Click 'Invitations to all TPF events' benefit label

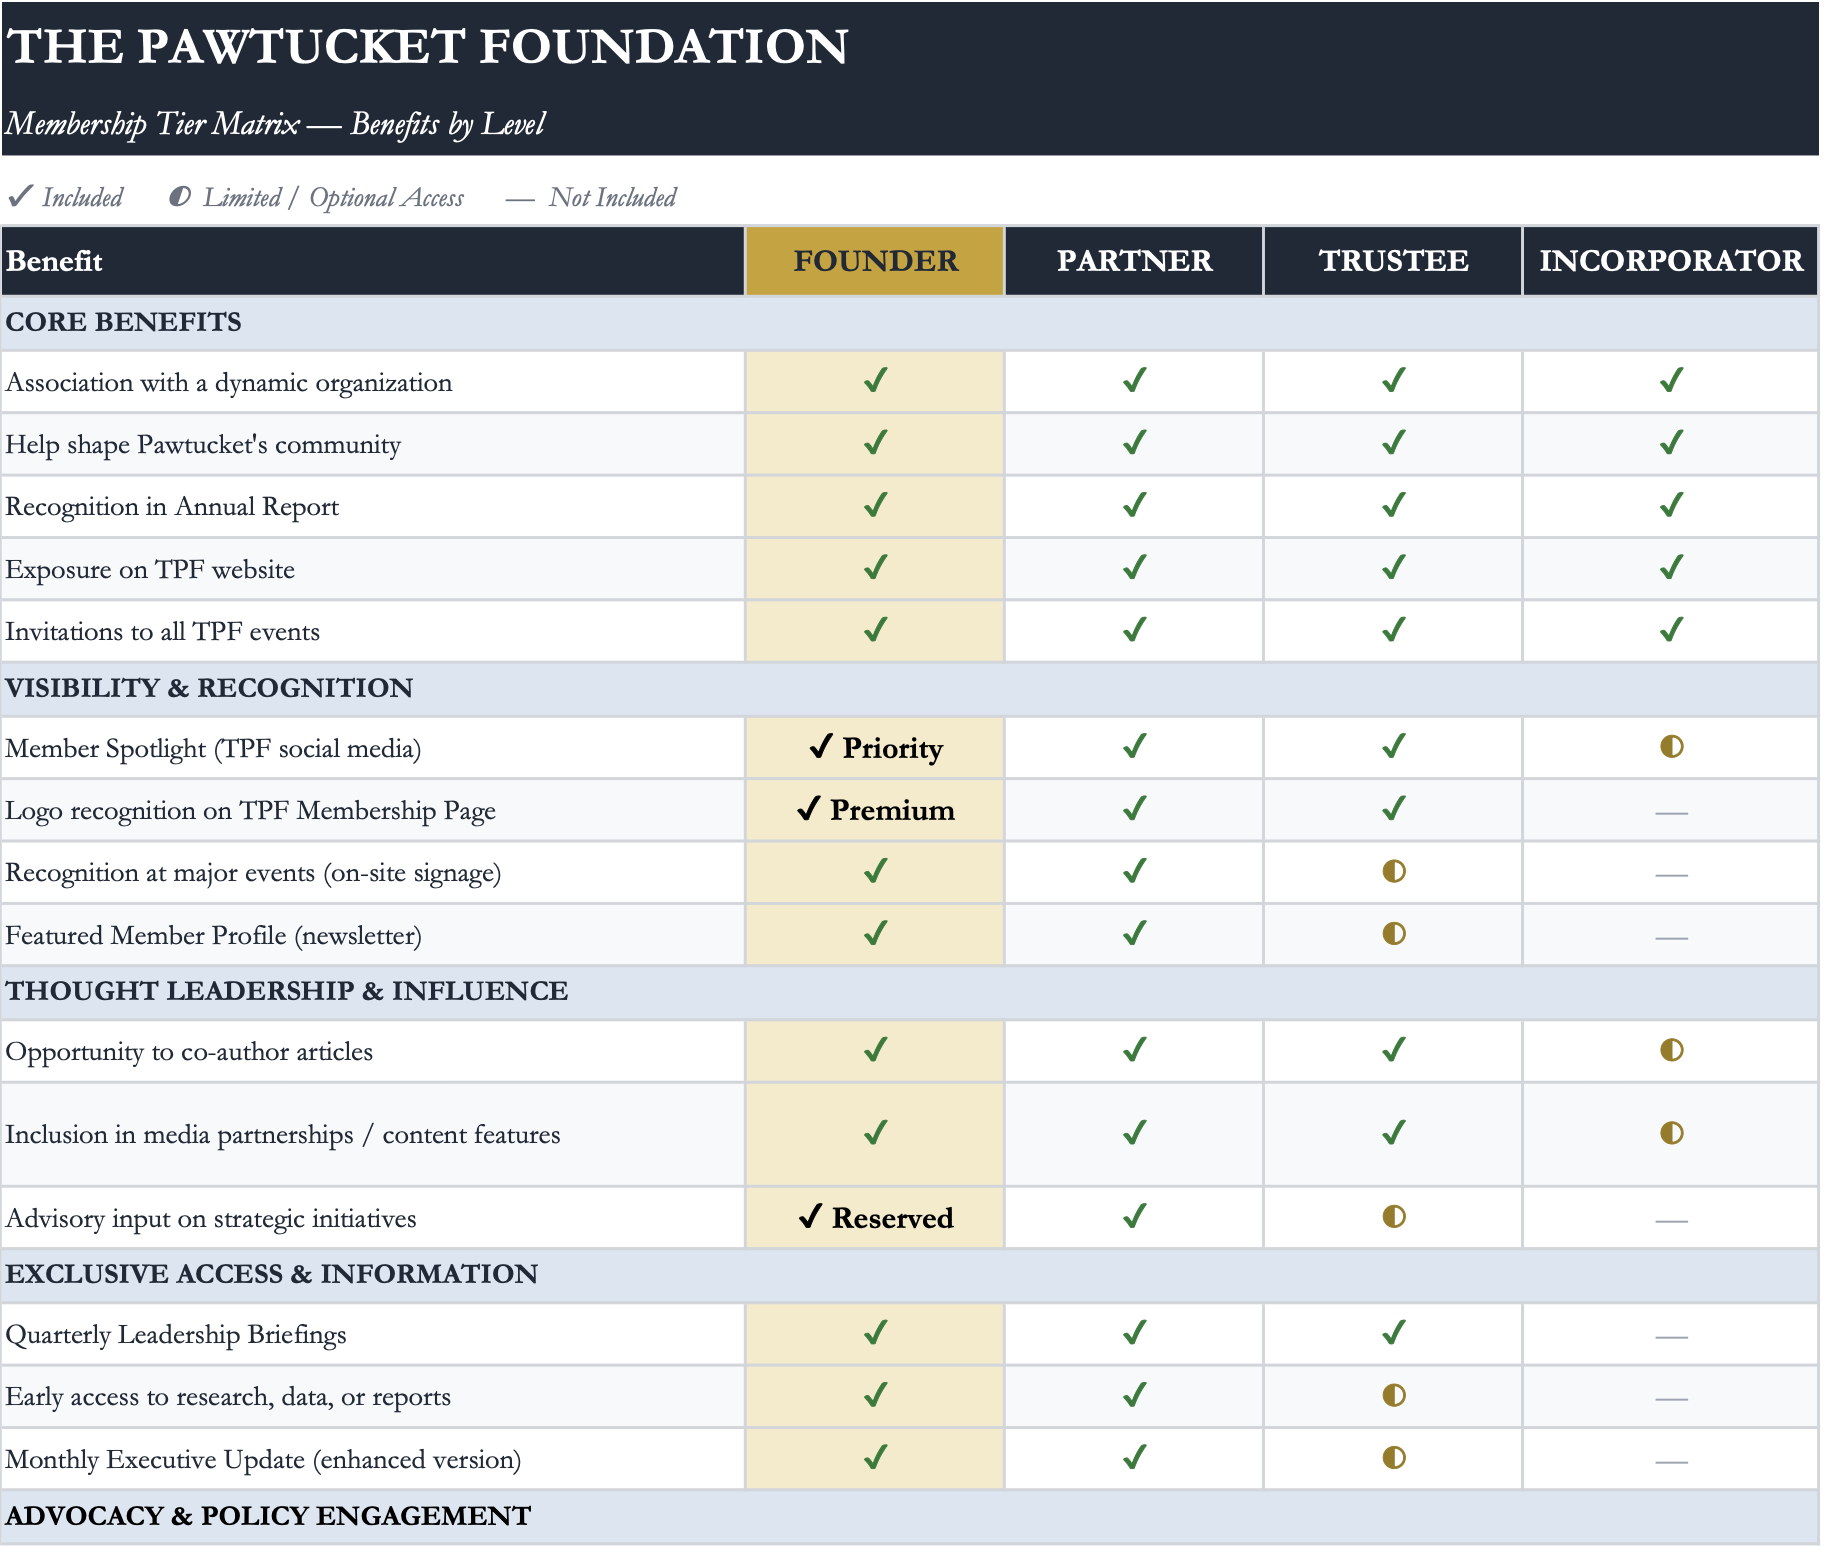pos(163,632)
